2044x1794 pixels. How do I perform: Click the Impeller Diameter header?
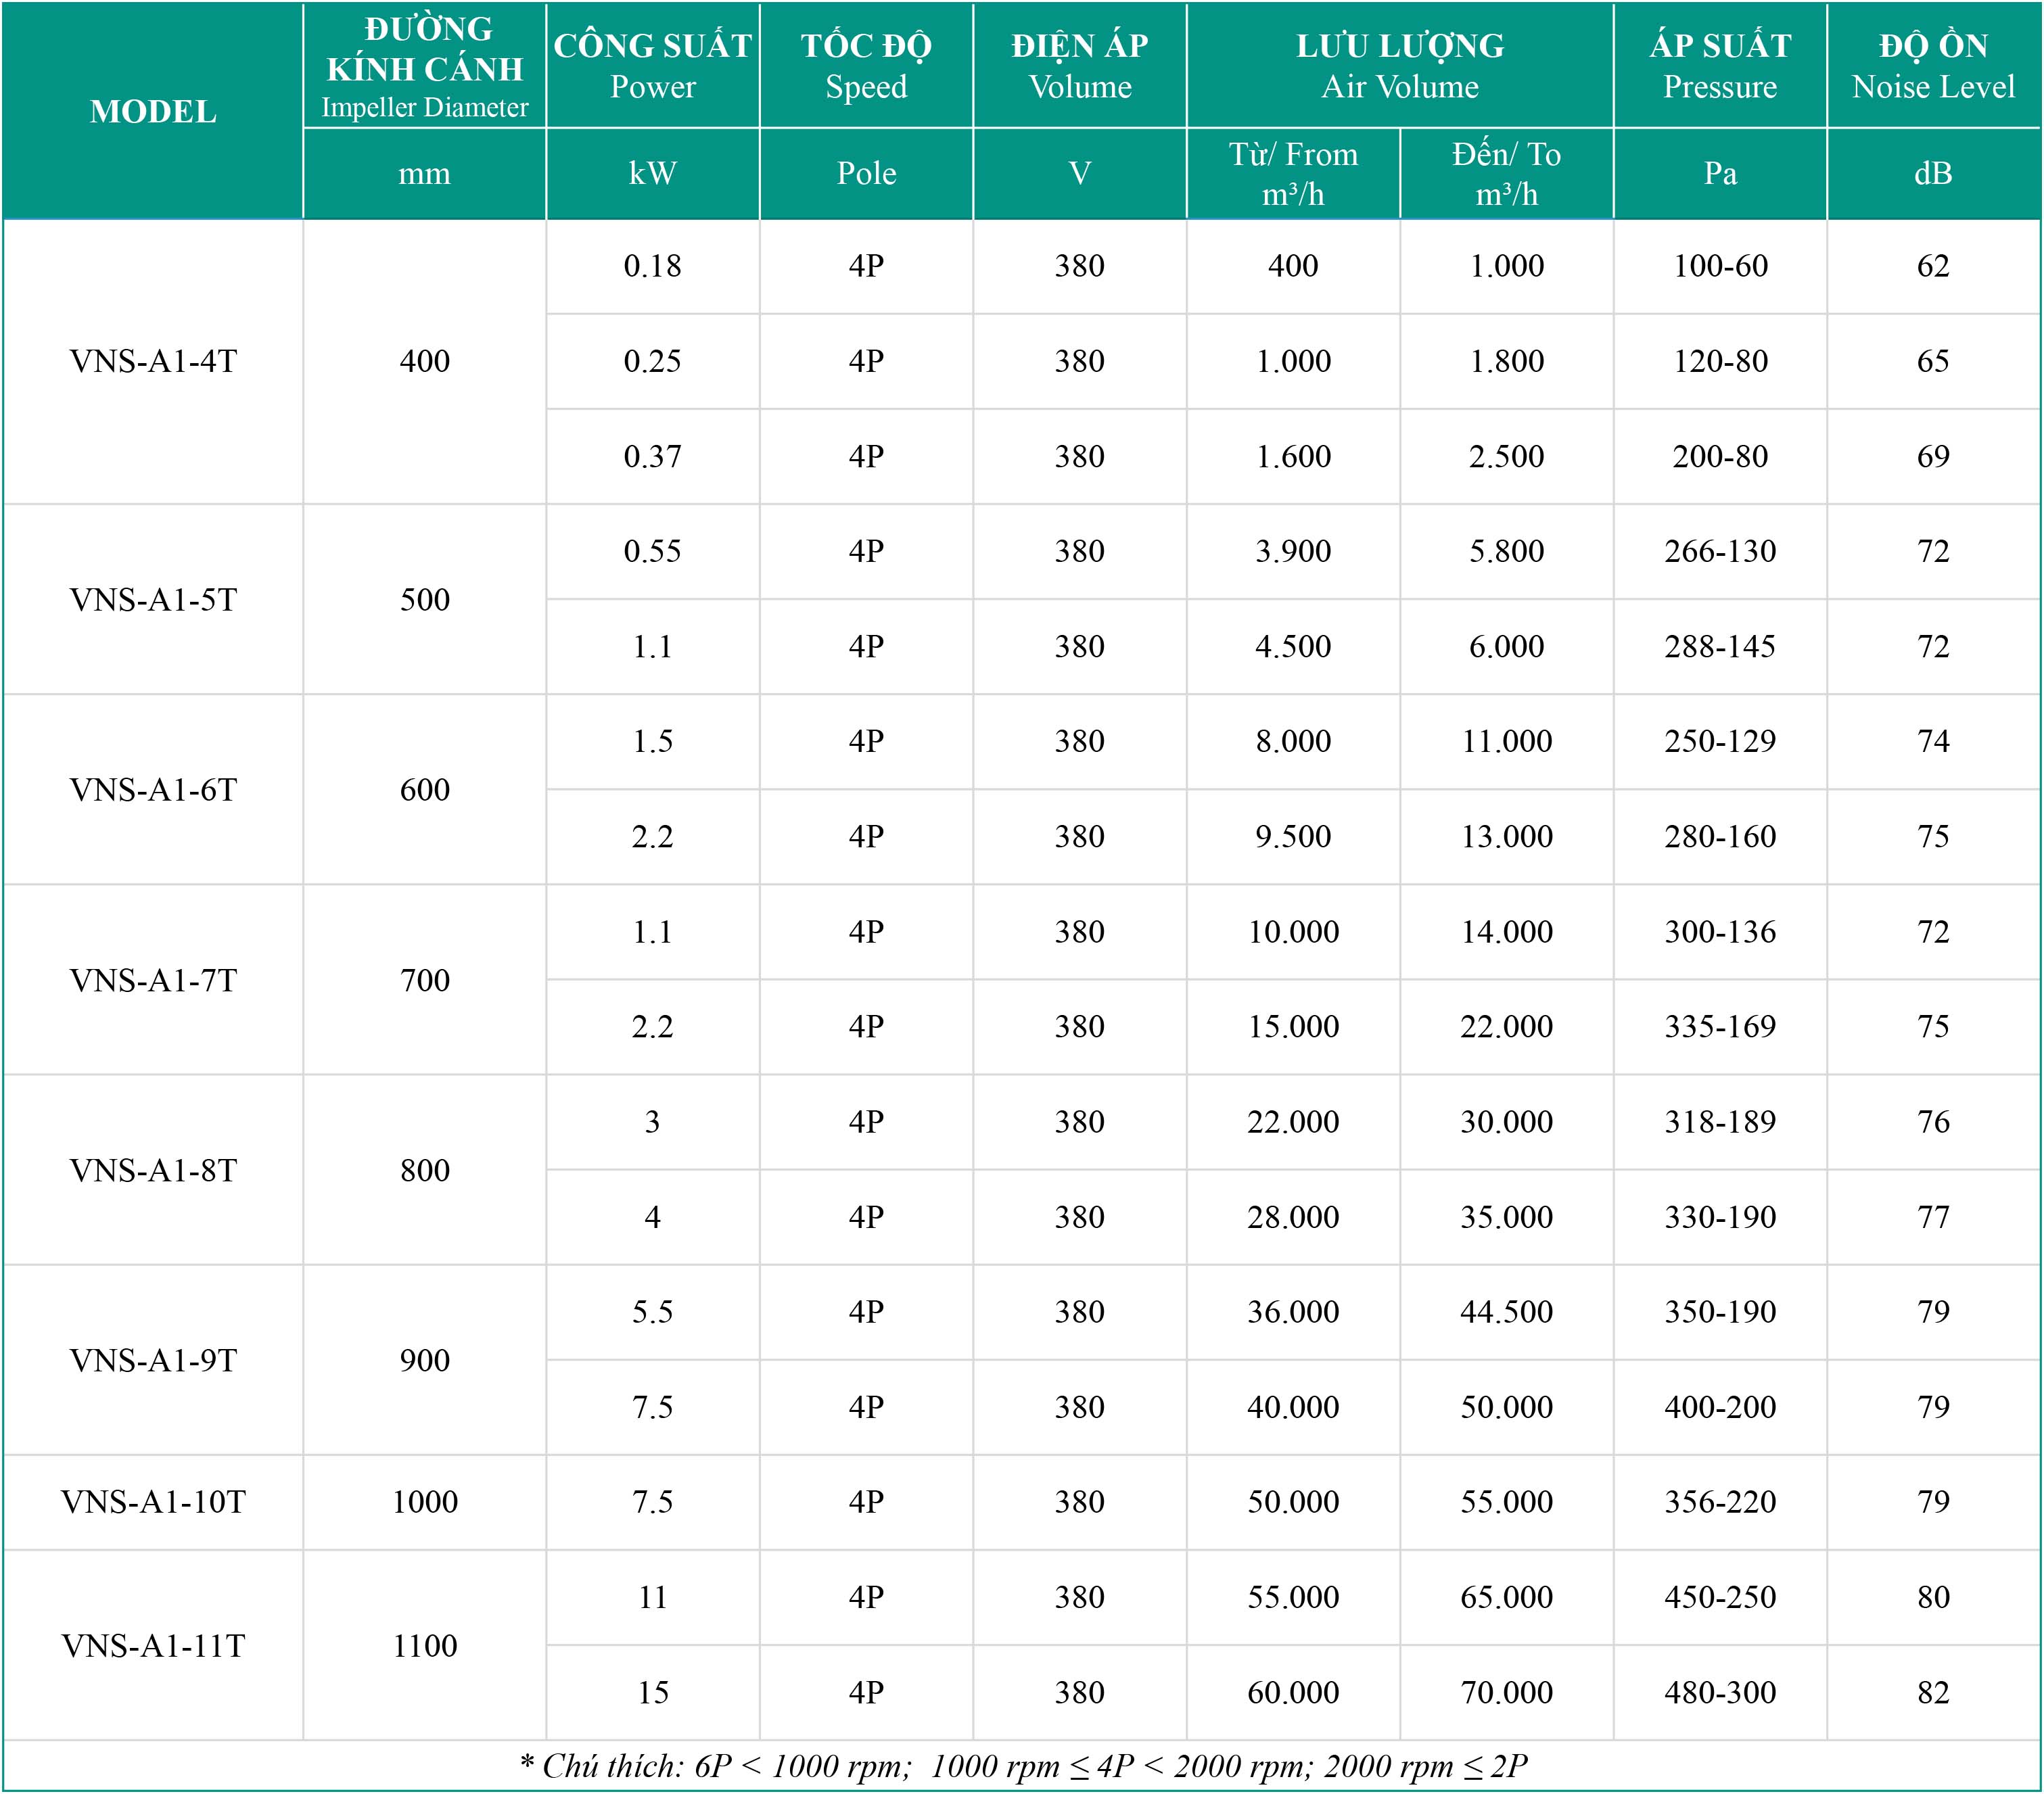coord(425,66)
